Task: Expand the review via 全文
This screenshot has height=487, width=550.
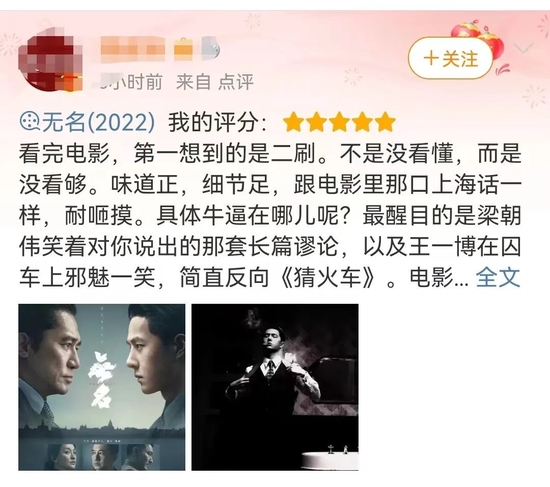Action: [x=498, y=277]
